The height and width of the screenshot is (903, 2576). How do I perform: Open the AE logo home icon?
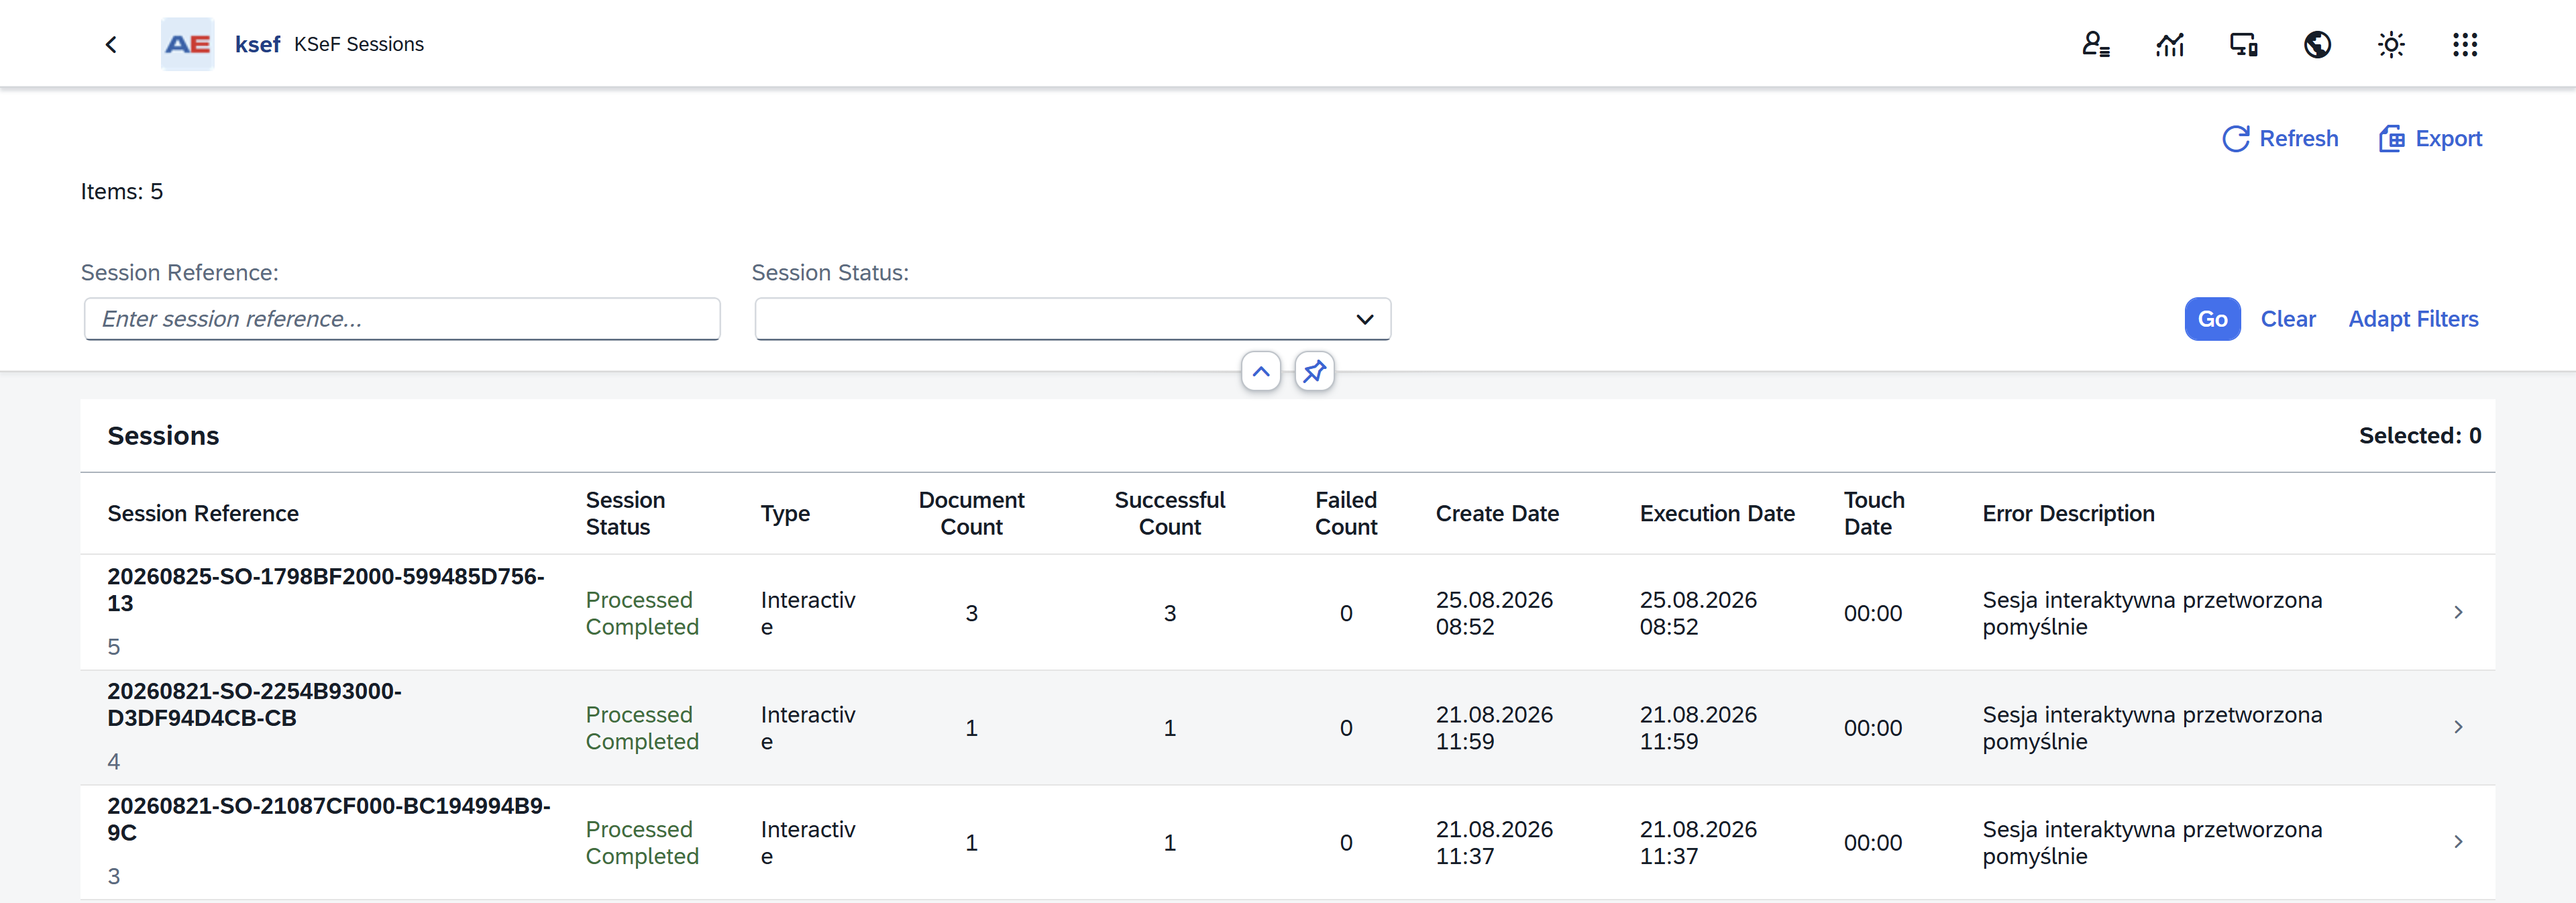(x=187, y=44)
